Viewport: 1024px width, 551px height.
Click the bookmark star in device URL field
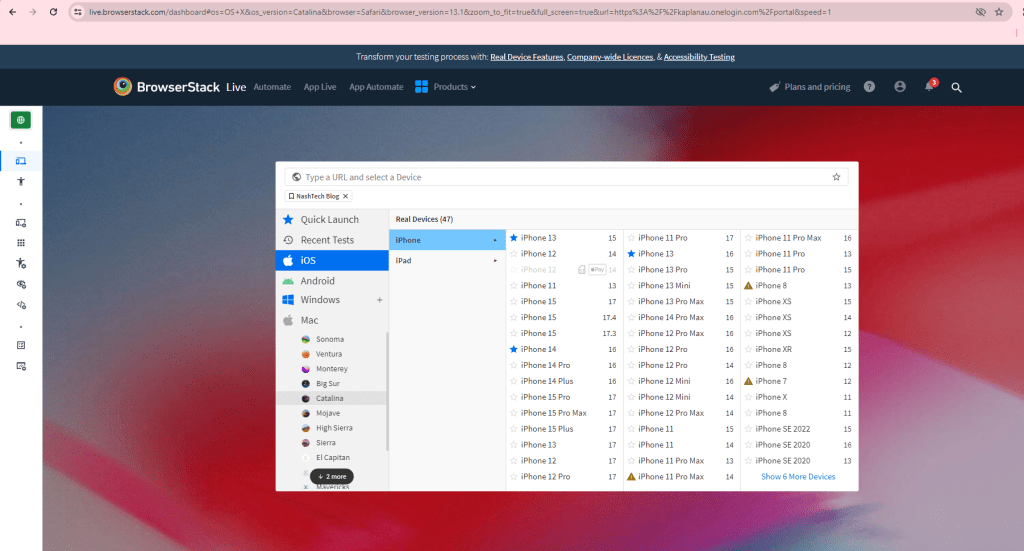tap(836, 177)
